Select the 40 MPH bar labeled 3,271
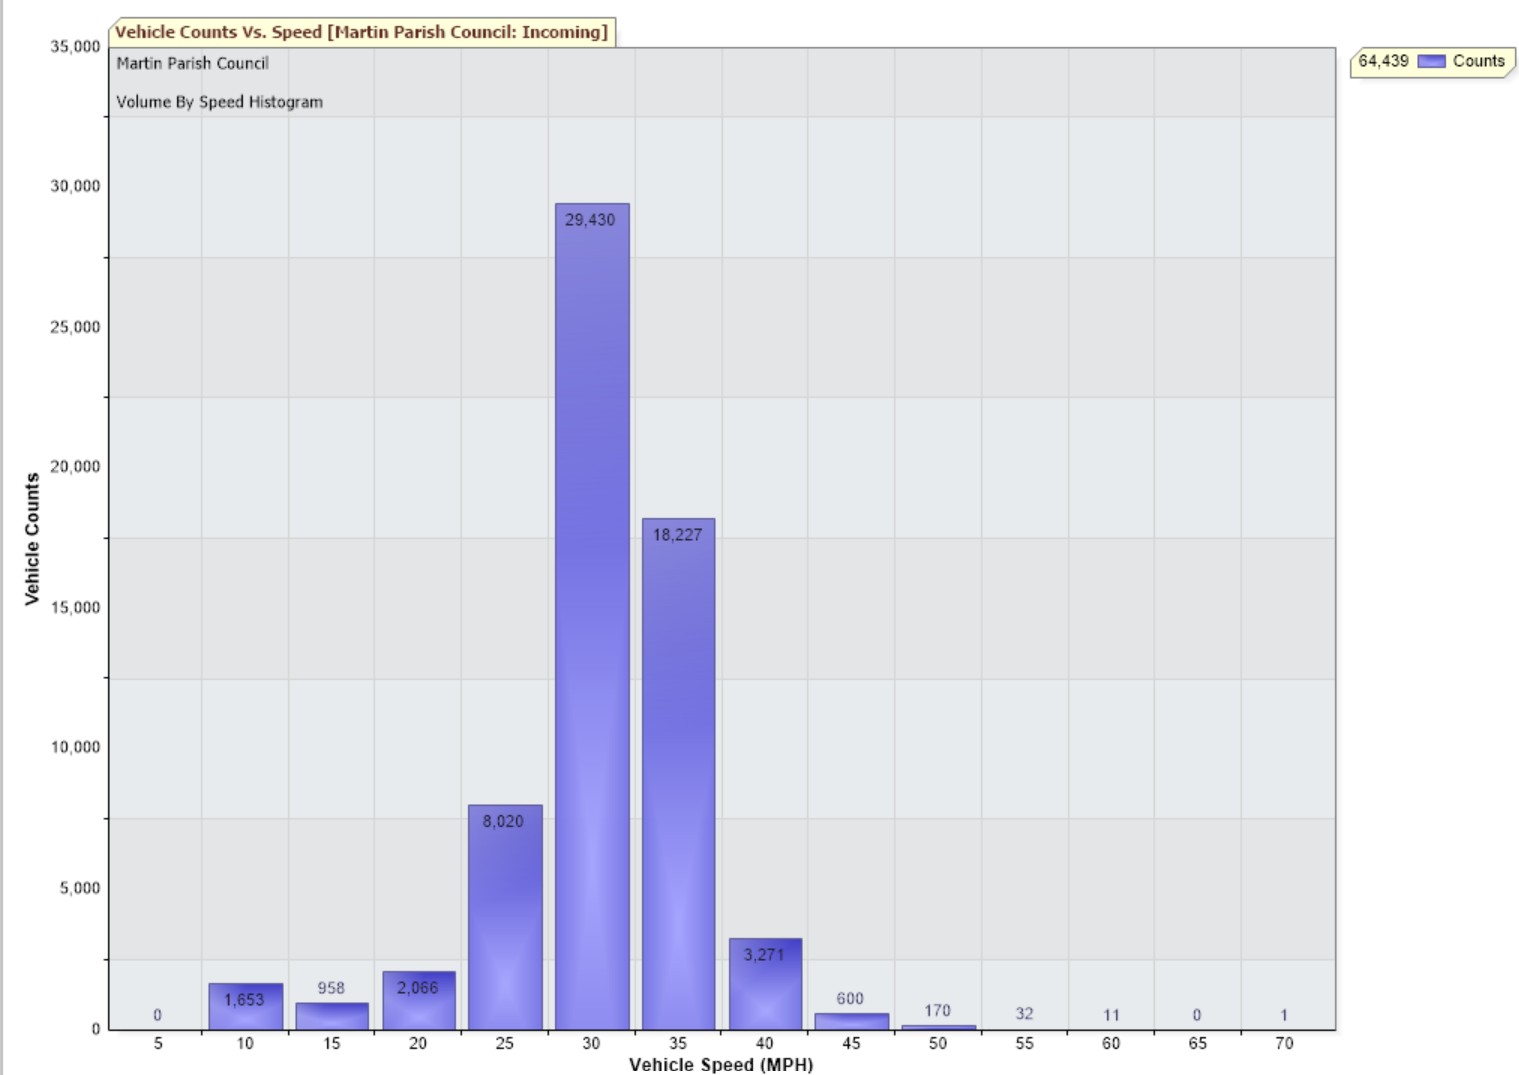The height and width of the screenshot is (1075, 1519). tap(765, 983)
